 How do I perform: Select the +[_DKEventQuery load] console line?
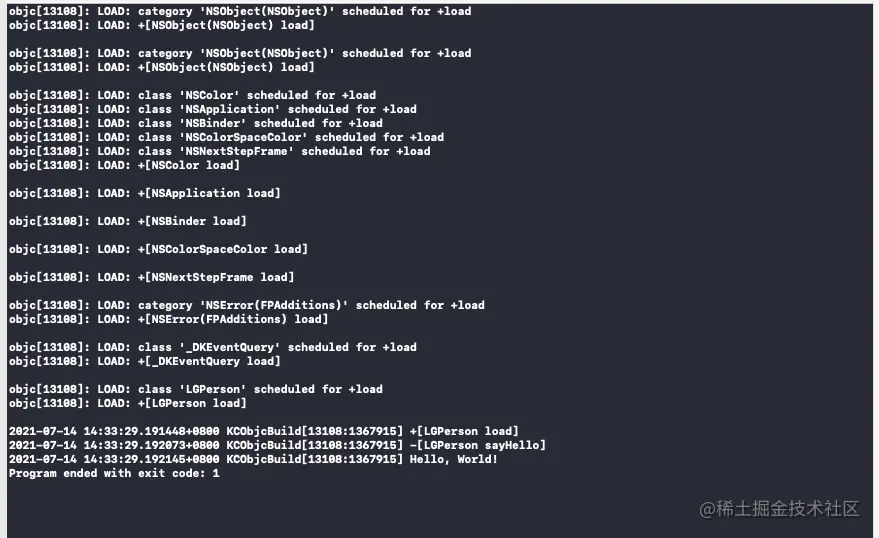(145, 361)
